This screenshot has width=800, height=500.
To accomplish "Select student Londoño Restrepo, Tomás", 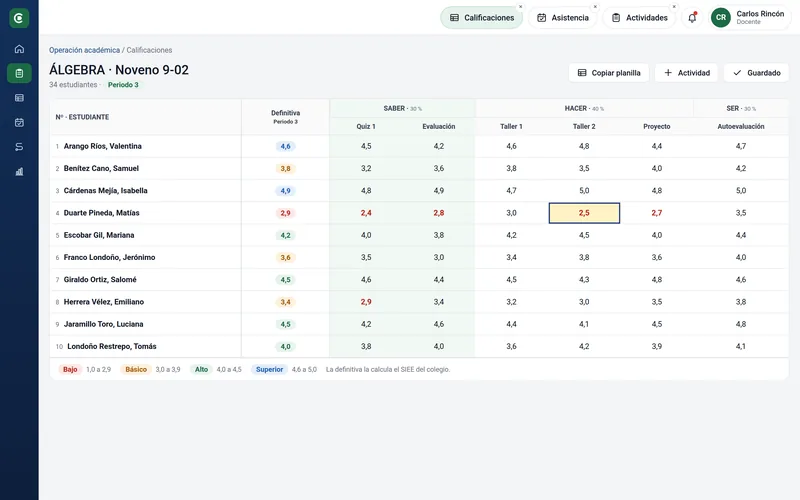I will tap(112, 346).
